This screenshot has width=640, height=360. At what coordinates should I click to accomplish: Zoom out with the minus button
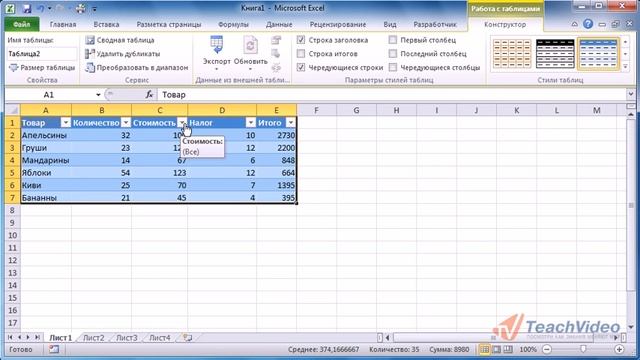(547, 349)
